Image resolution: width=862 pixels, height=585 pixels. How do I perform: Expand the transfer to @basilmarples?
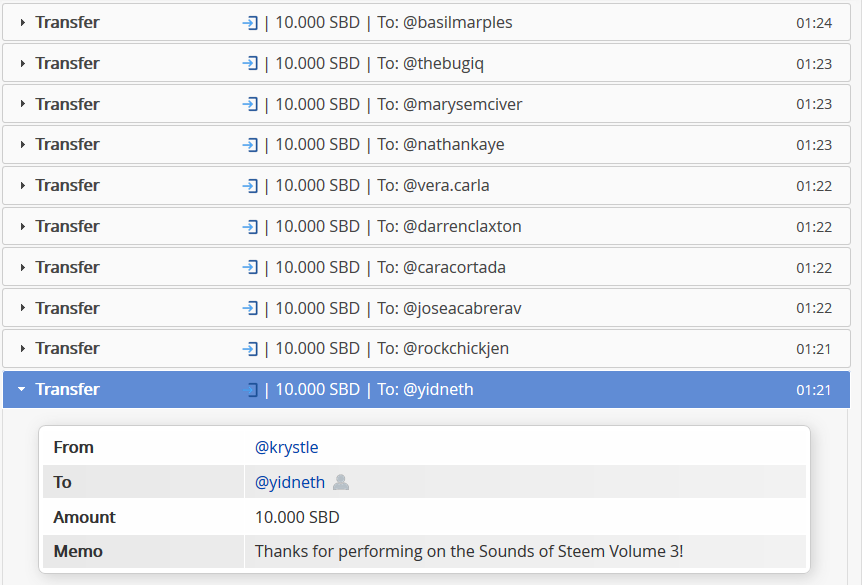click(x=23, y=23)
